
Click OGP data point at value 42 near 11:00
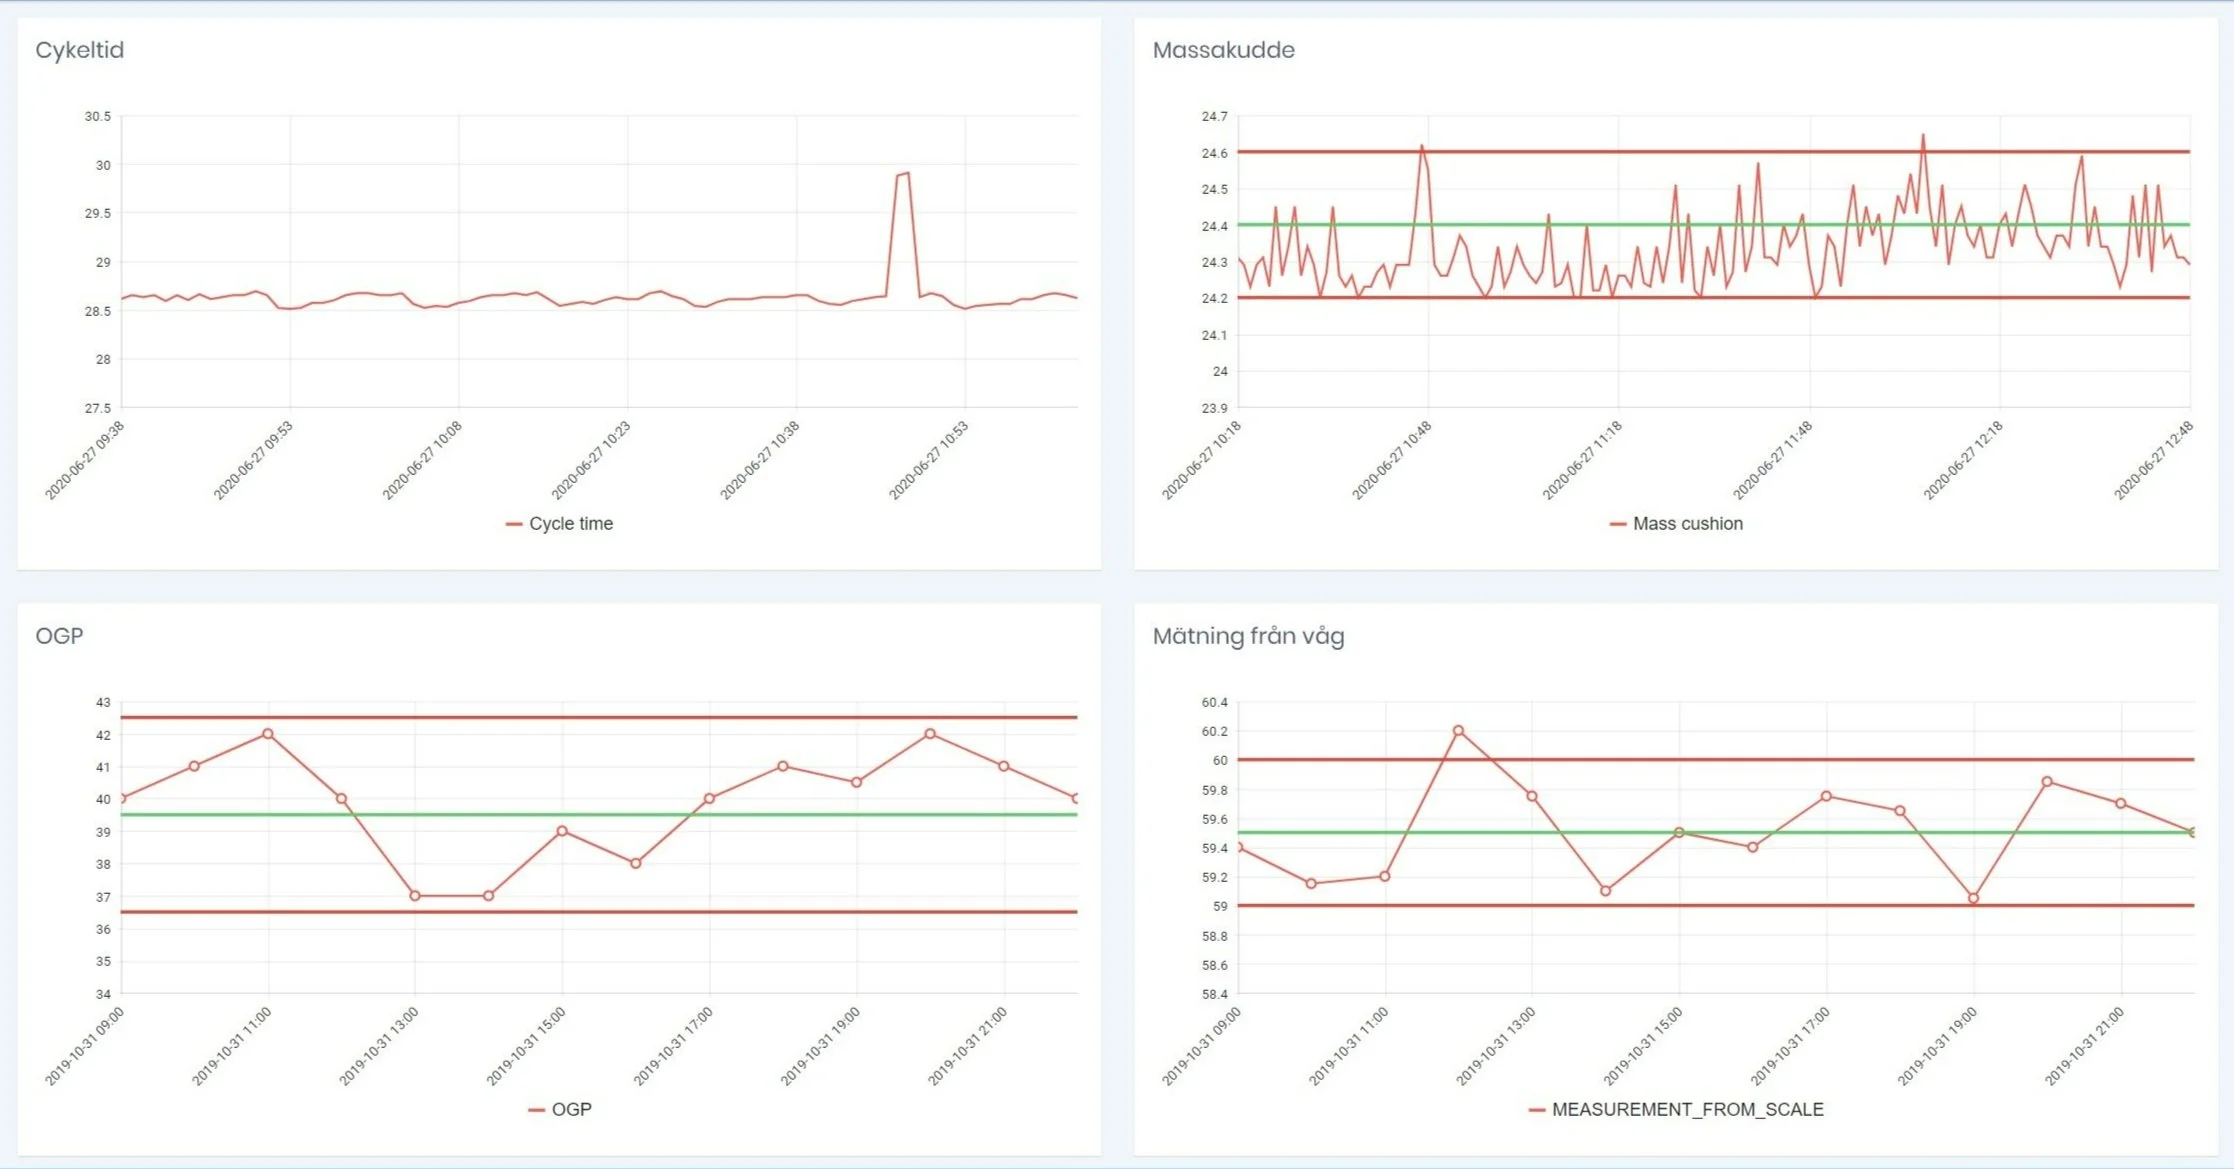[268, 734]
